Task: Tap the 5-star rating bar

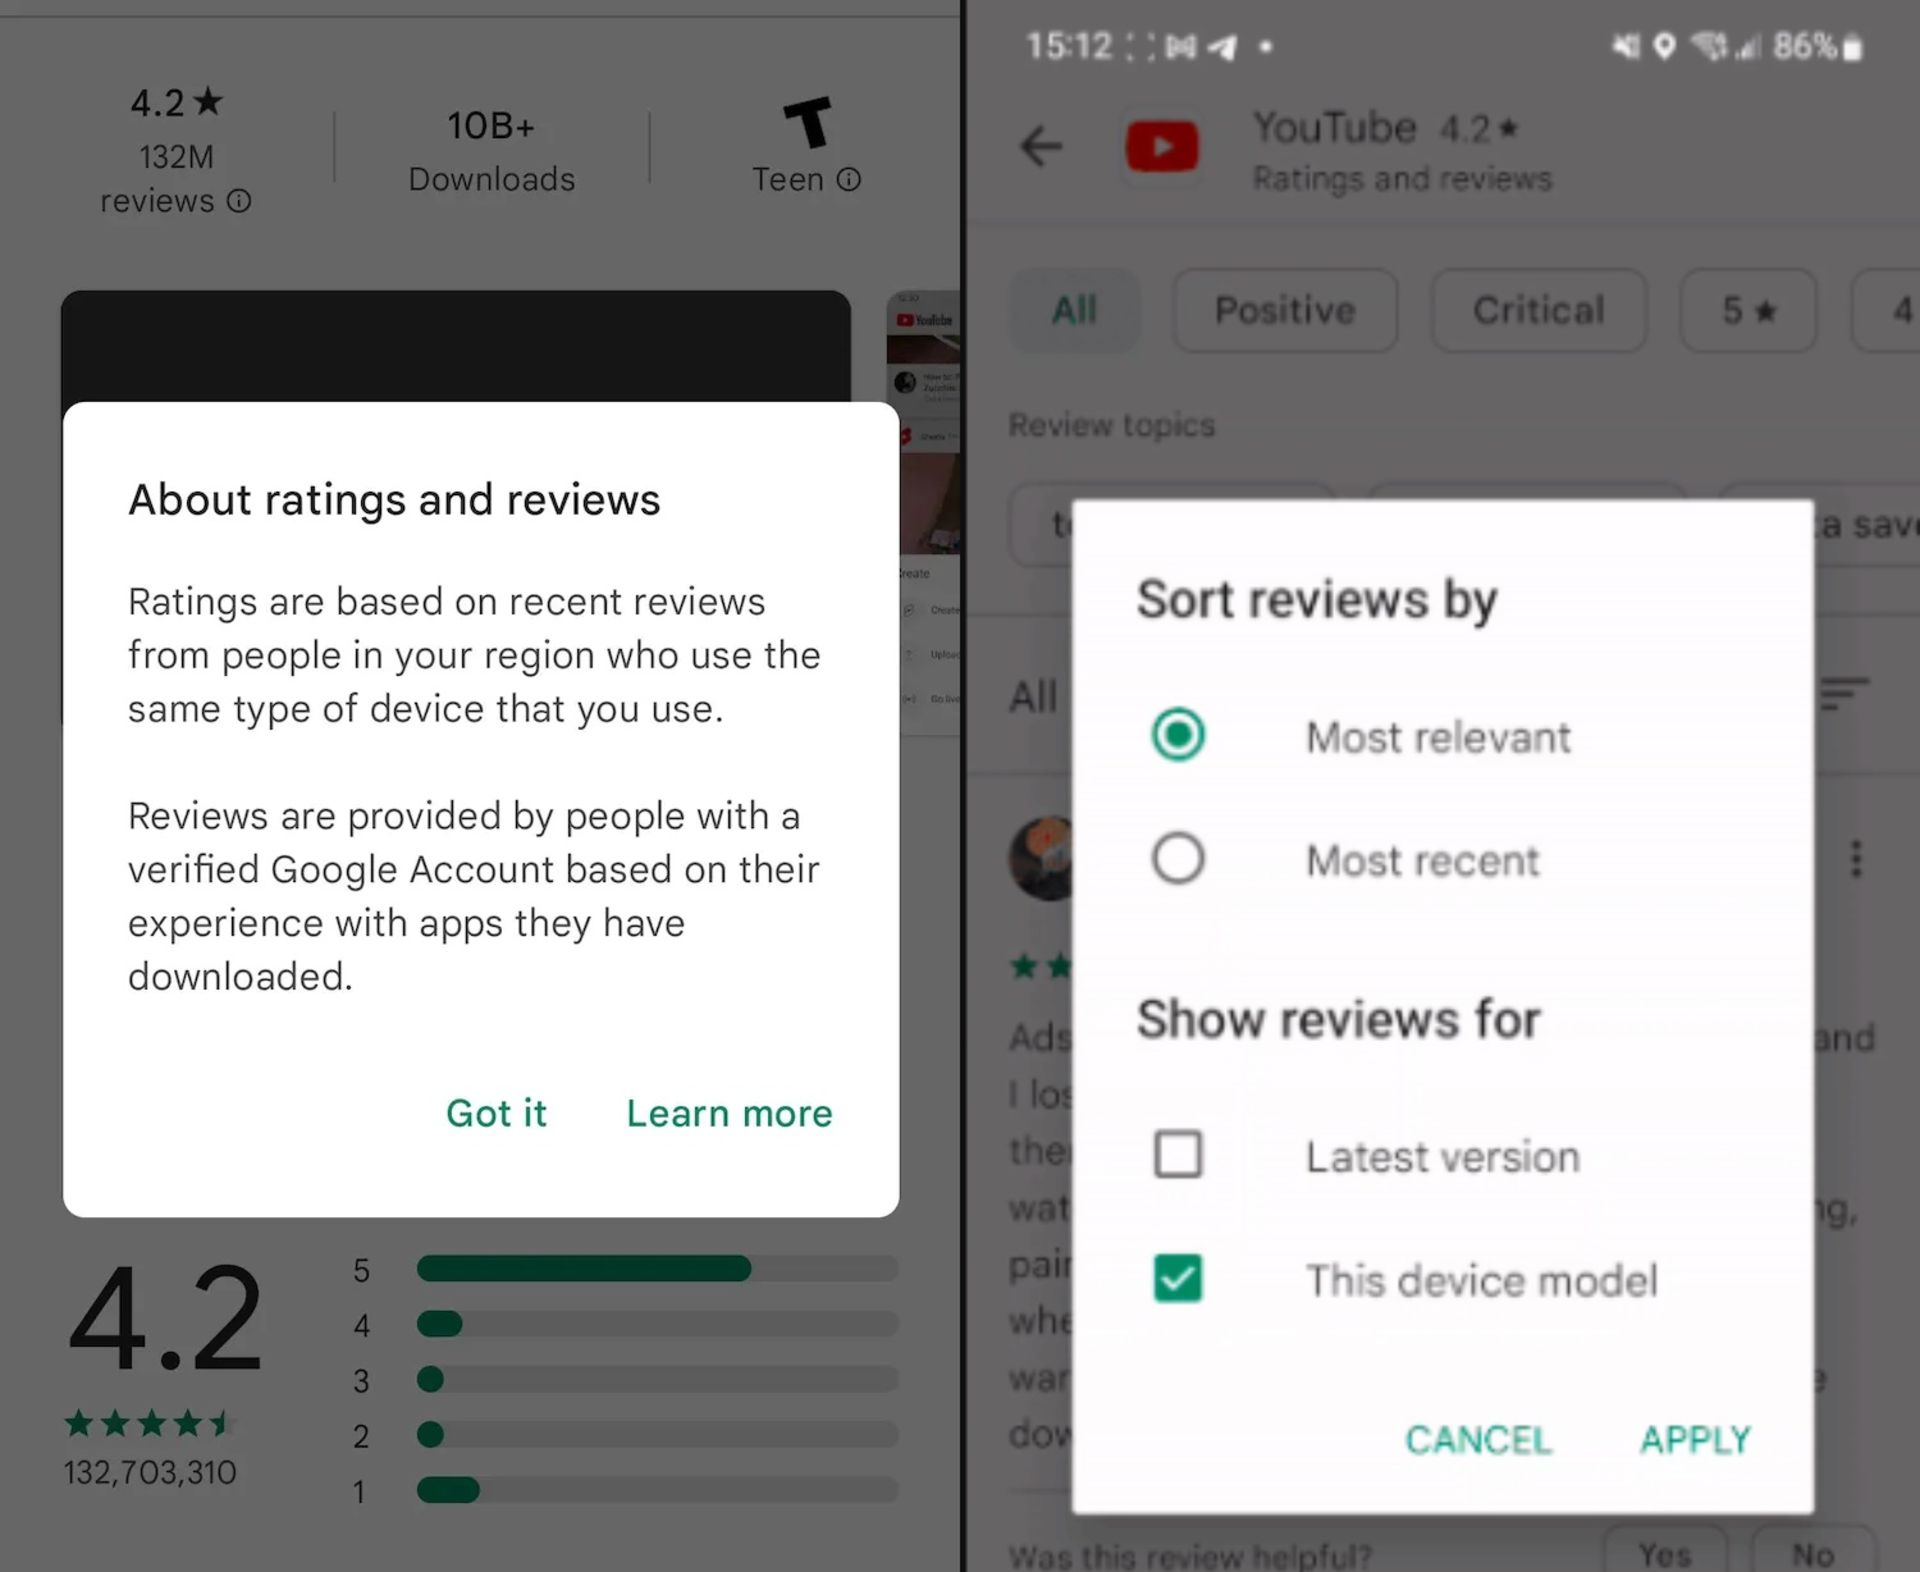Action: 657,1268
